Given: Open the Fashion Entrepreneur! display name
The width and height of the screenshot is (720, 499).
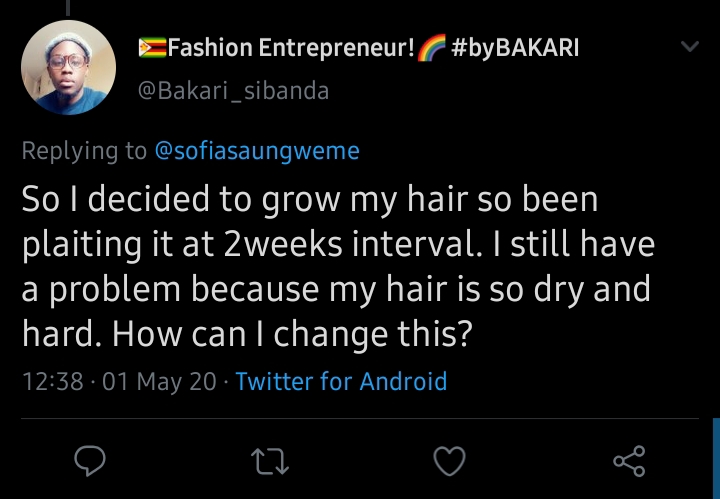Looking at the screenshot, I should pos(291,47).
